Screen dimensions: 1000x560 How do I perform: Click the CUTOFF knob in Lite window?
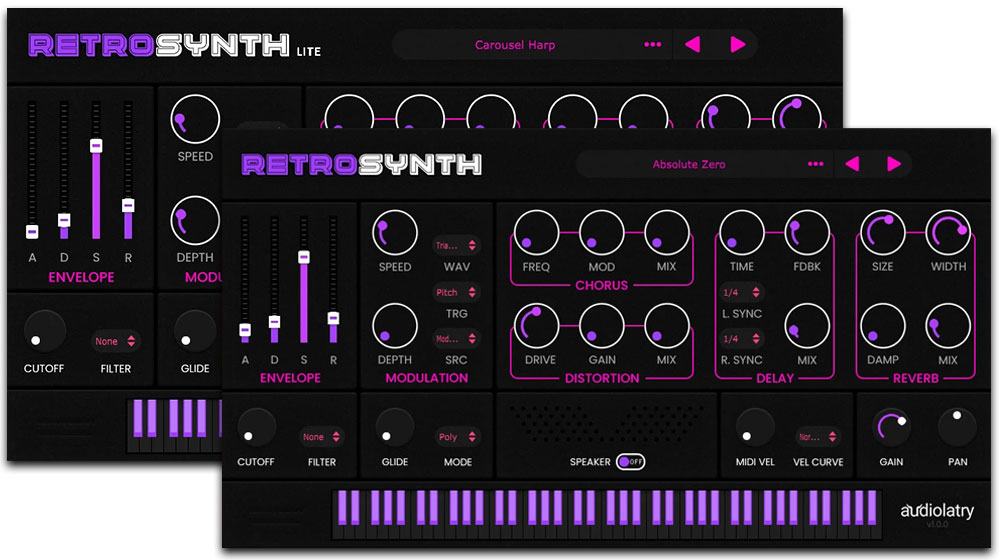click(44, 332)
